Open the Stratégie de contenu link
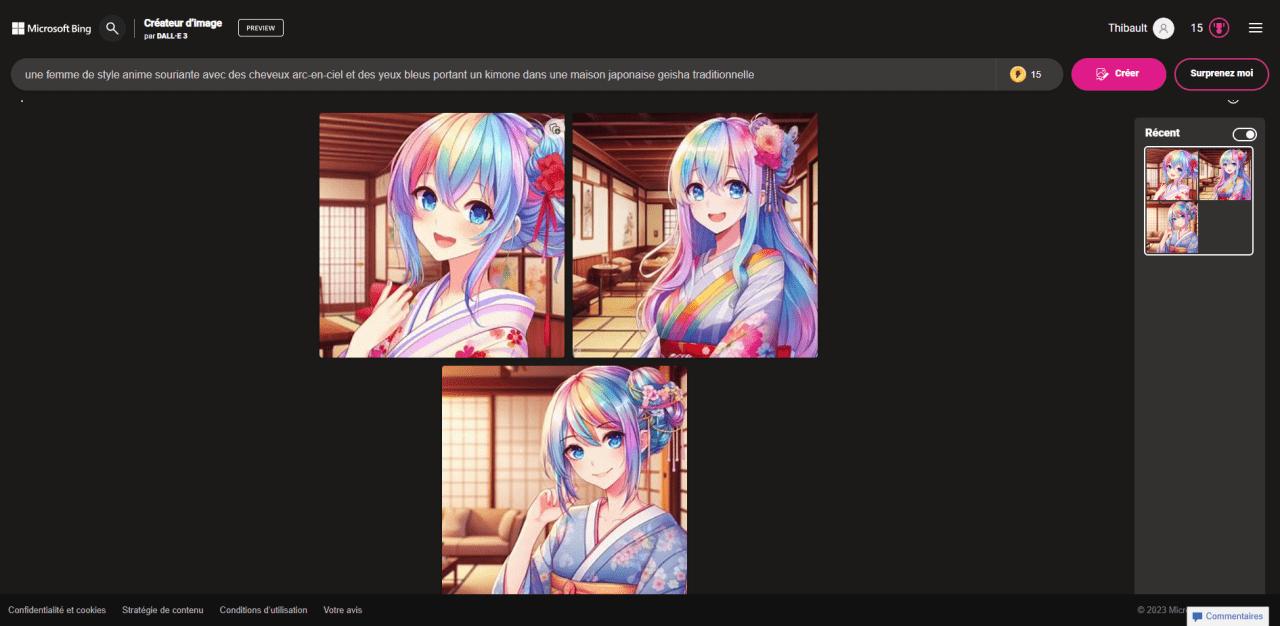This screenshot has height=626, width=1280. pyautogui.click(x=162, y=609)
